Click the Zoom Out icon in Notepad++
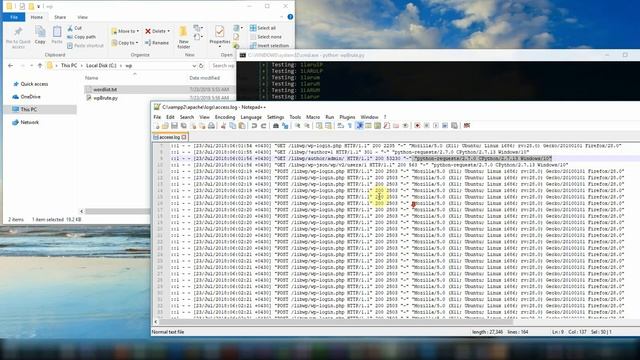640x360 pixels. coord(307,126)
